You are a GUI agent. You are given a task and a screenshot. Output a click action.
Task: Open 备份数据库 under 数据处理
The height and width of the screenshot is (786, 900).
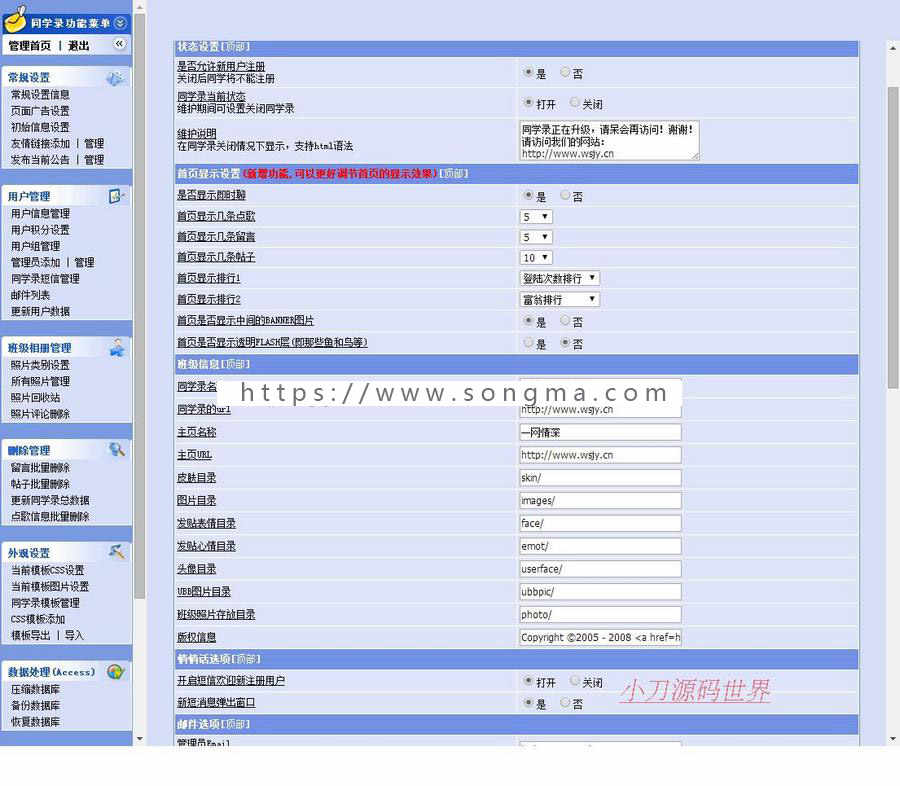(x=34, y=705)
